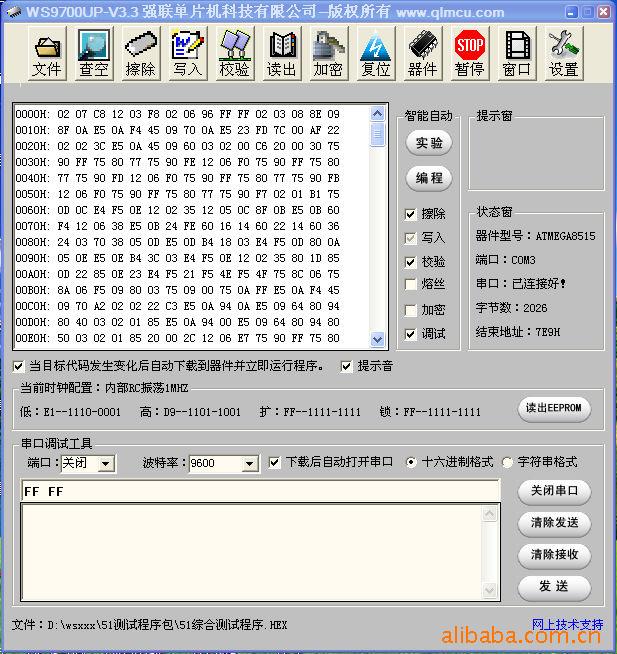Screen dimensions: 617x654
Task: Toggle the 擦除 auto-erase checkbox
Action: pyautogui.click(x=410, y=214)
